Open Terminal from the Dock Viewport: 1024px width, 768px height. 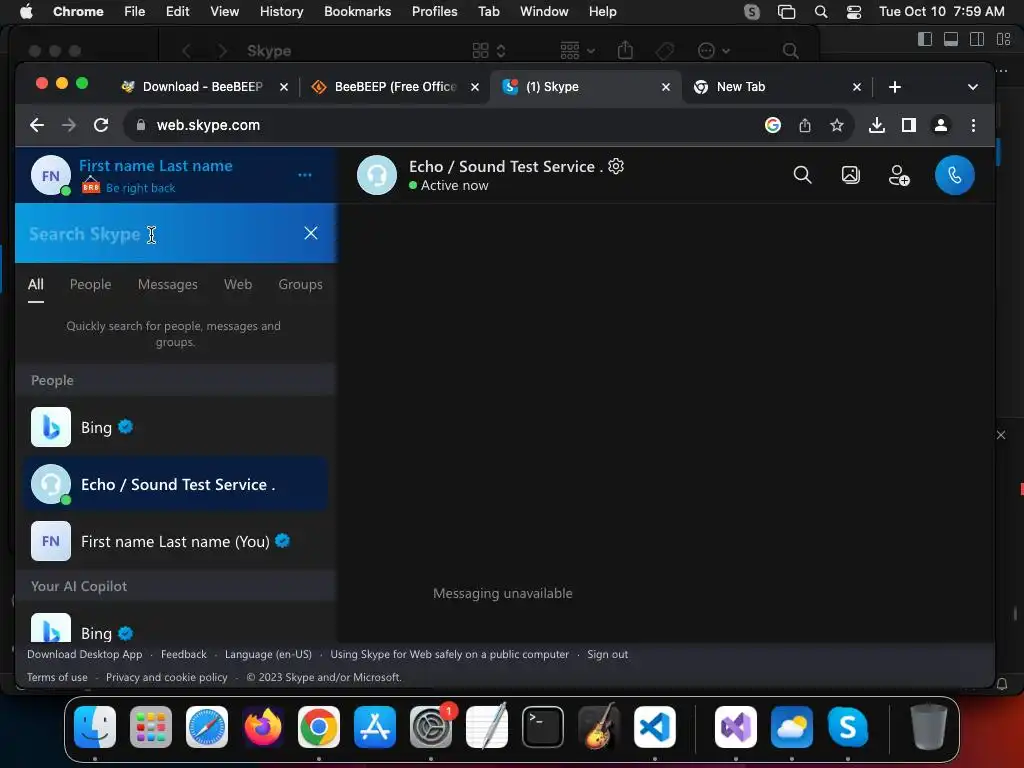[x=542, y=727]
